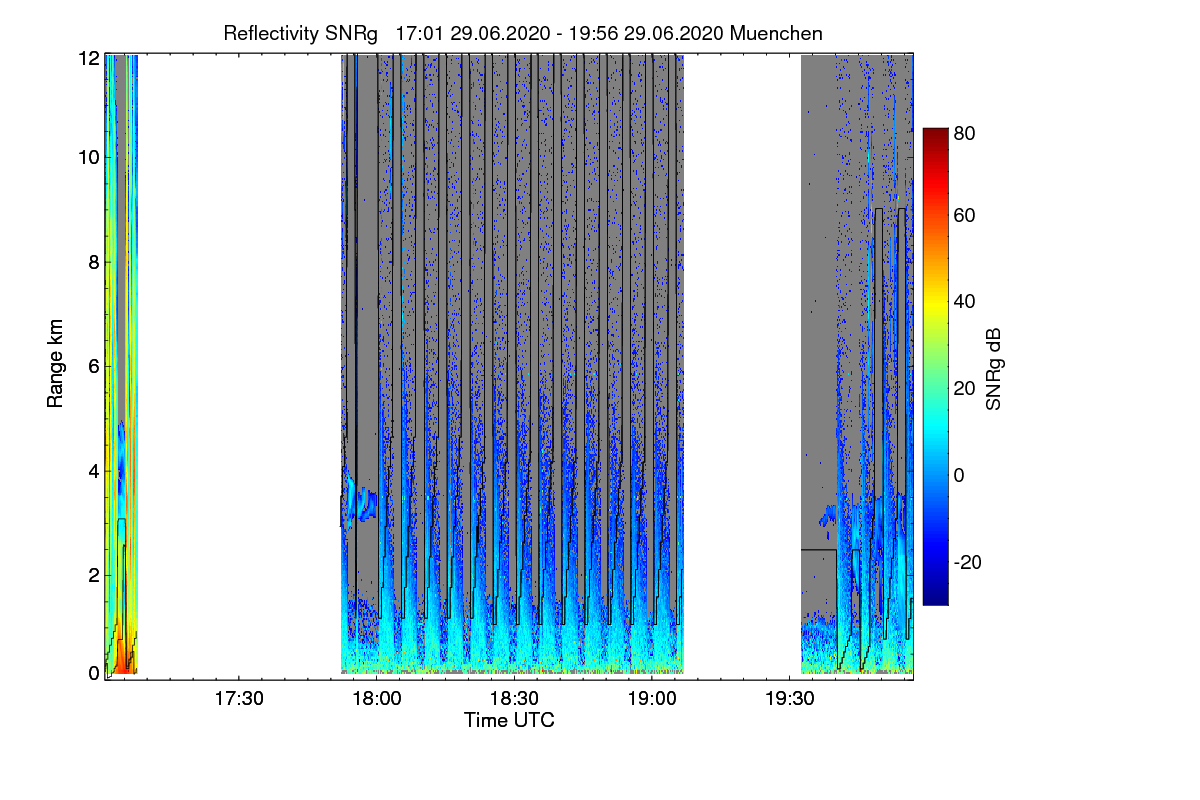Click the 'Muenchen' location in the title
This screenshot has height=800, width=1200.
776,33
